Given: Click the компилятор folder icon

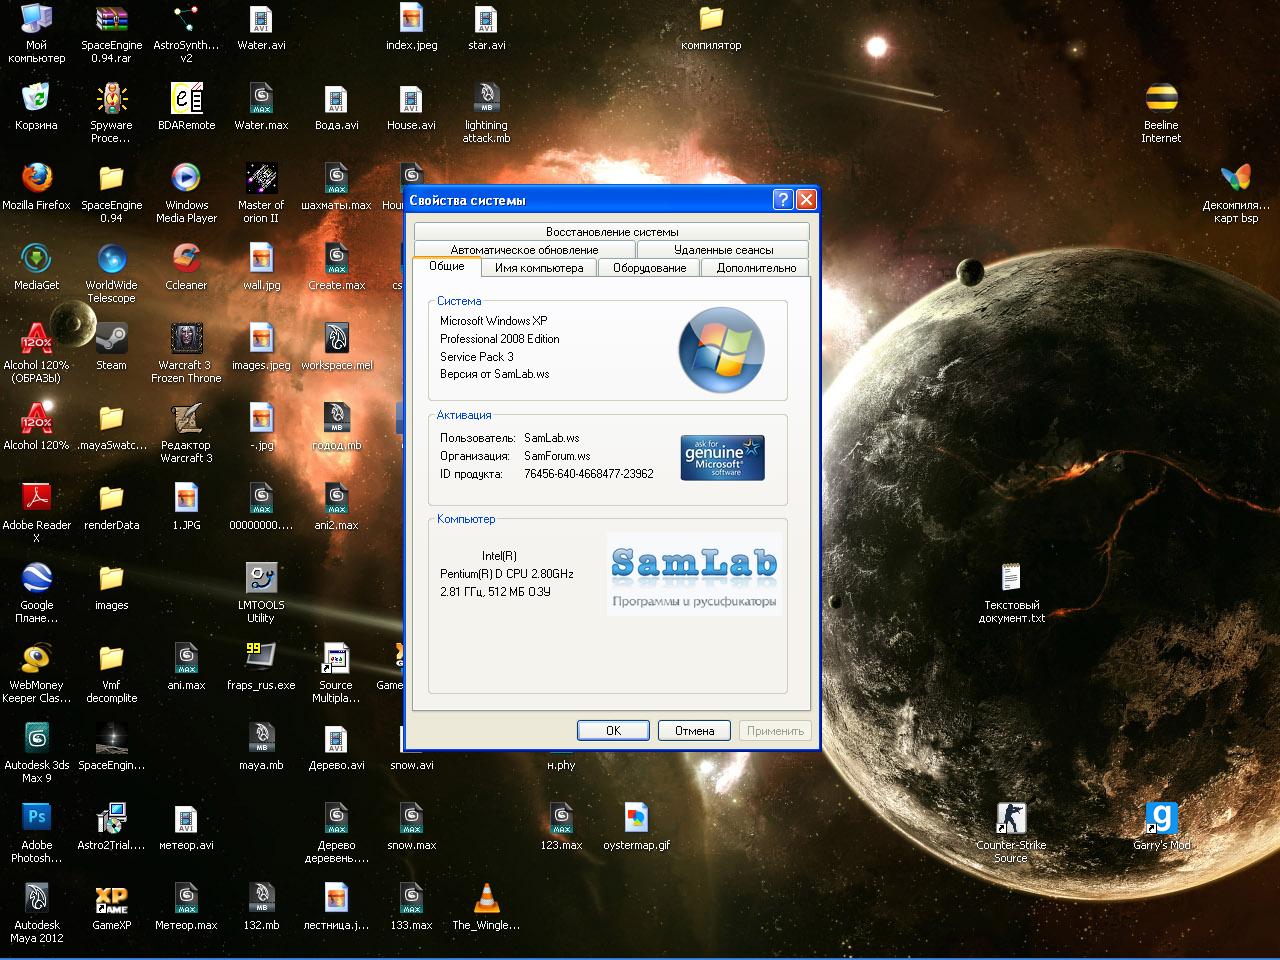Looking at the screenshot, I should pos(711,19).
